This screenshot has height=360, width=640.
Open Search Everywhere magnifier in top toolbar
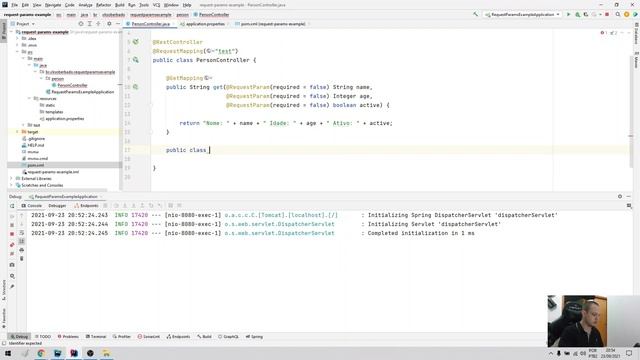[x=618, y=14]
